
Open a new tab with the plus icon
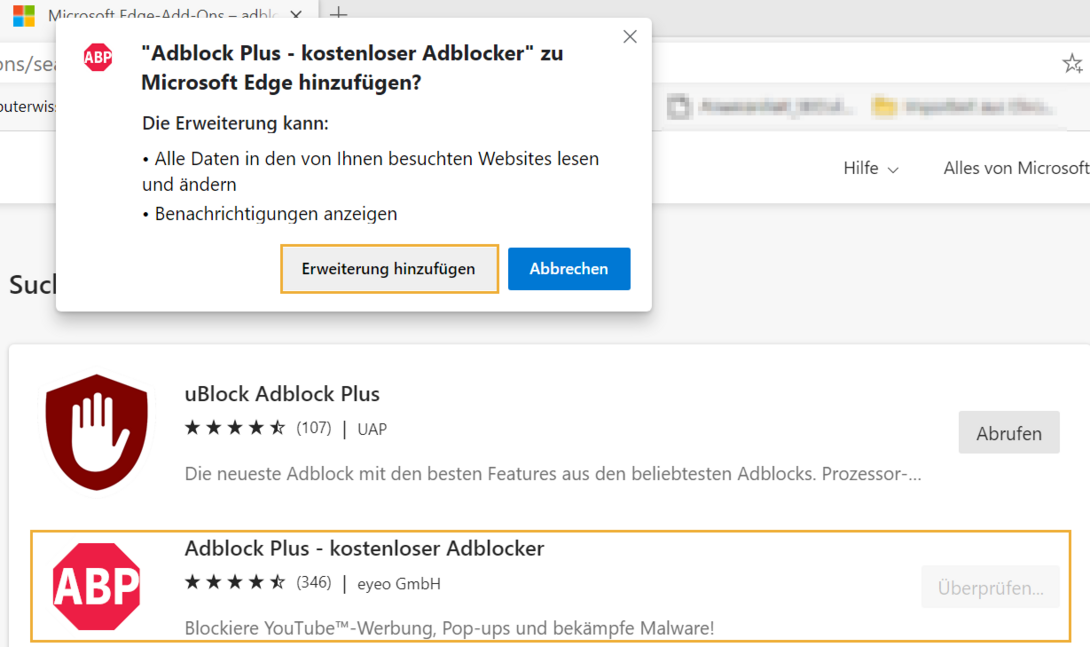[338, 15]
